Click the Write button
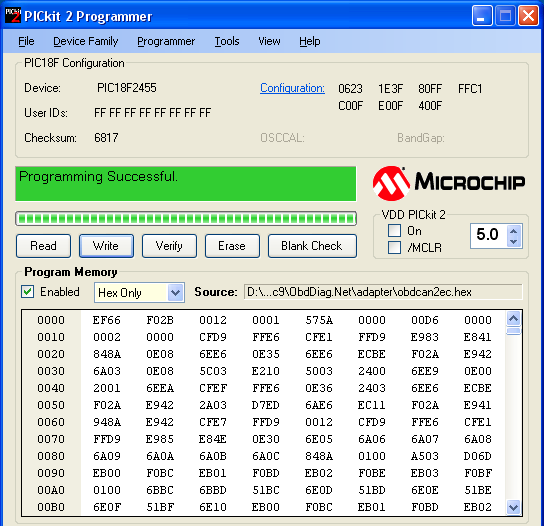544x526 pixels. (x=106, y=246)
